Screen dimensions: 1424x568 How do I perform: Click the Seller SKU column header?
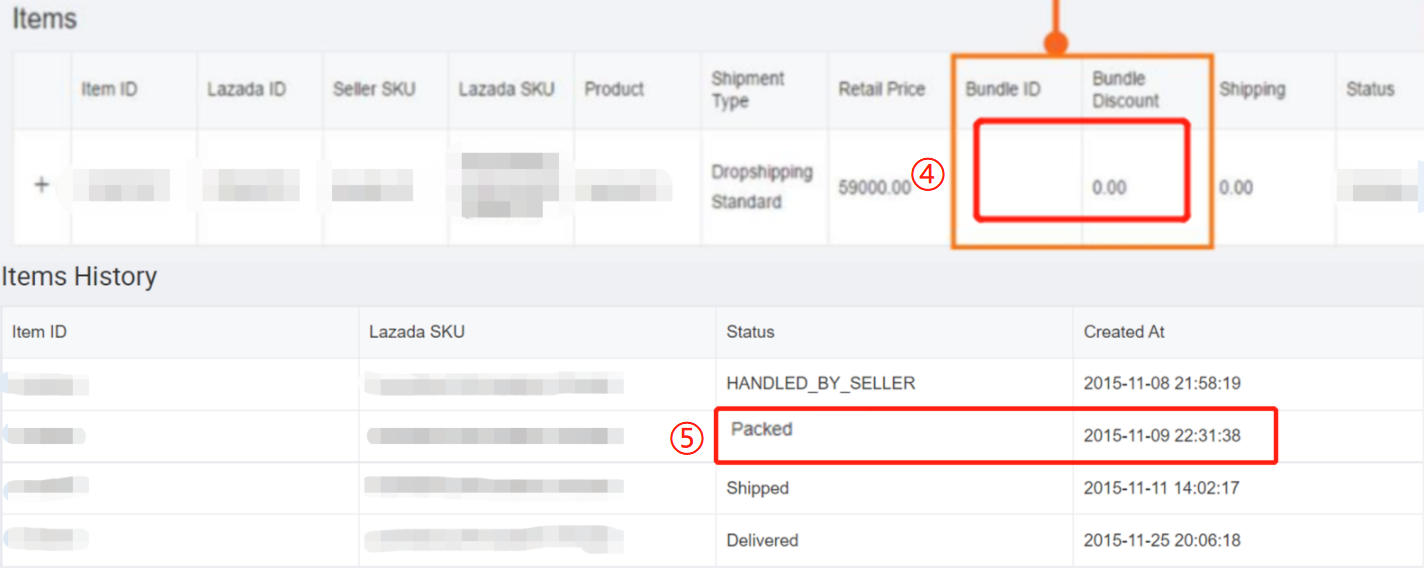point(374,89)
